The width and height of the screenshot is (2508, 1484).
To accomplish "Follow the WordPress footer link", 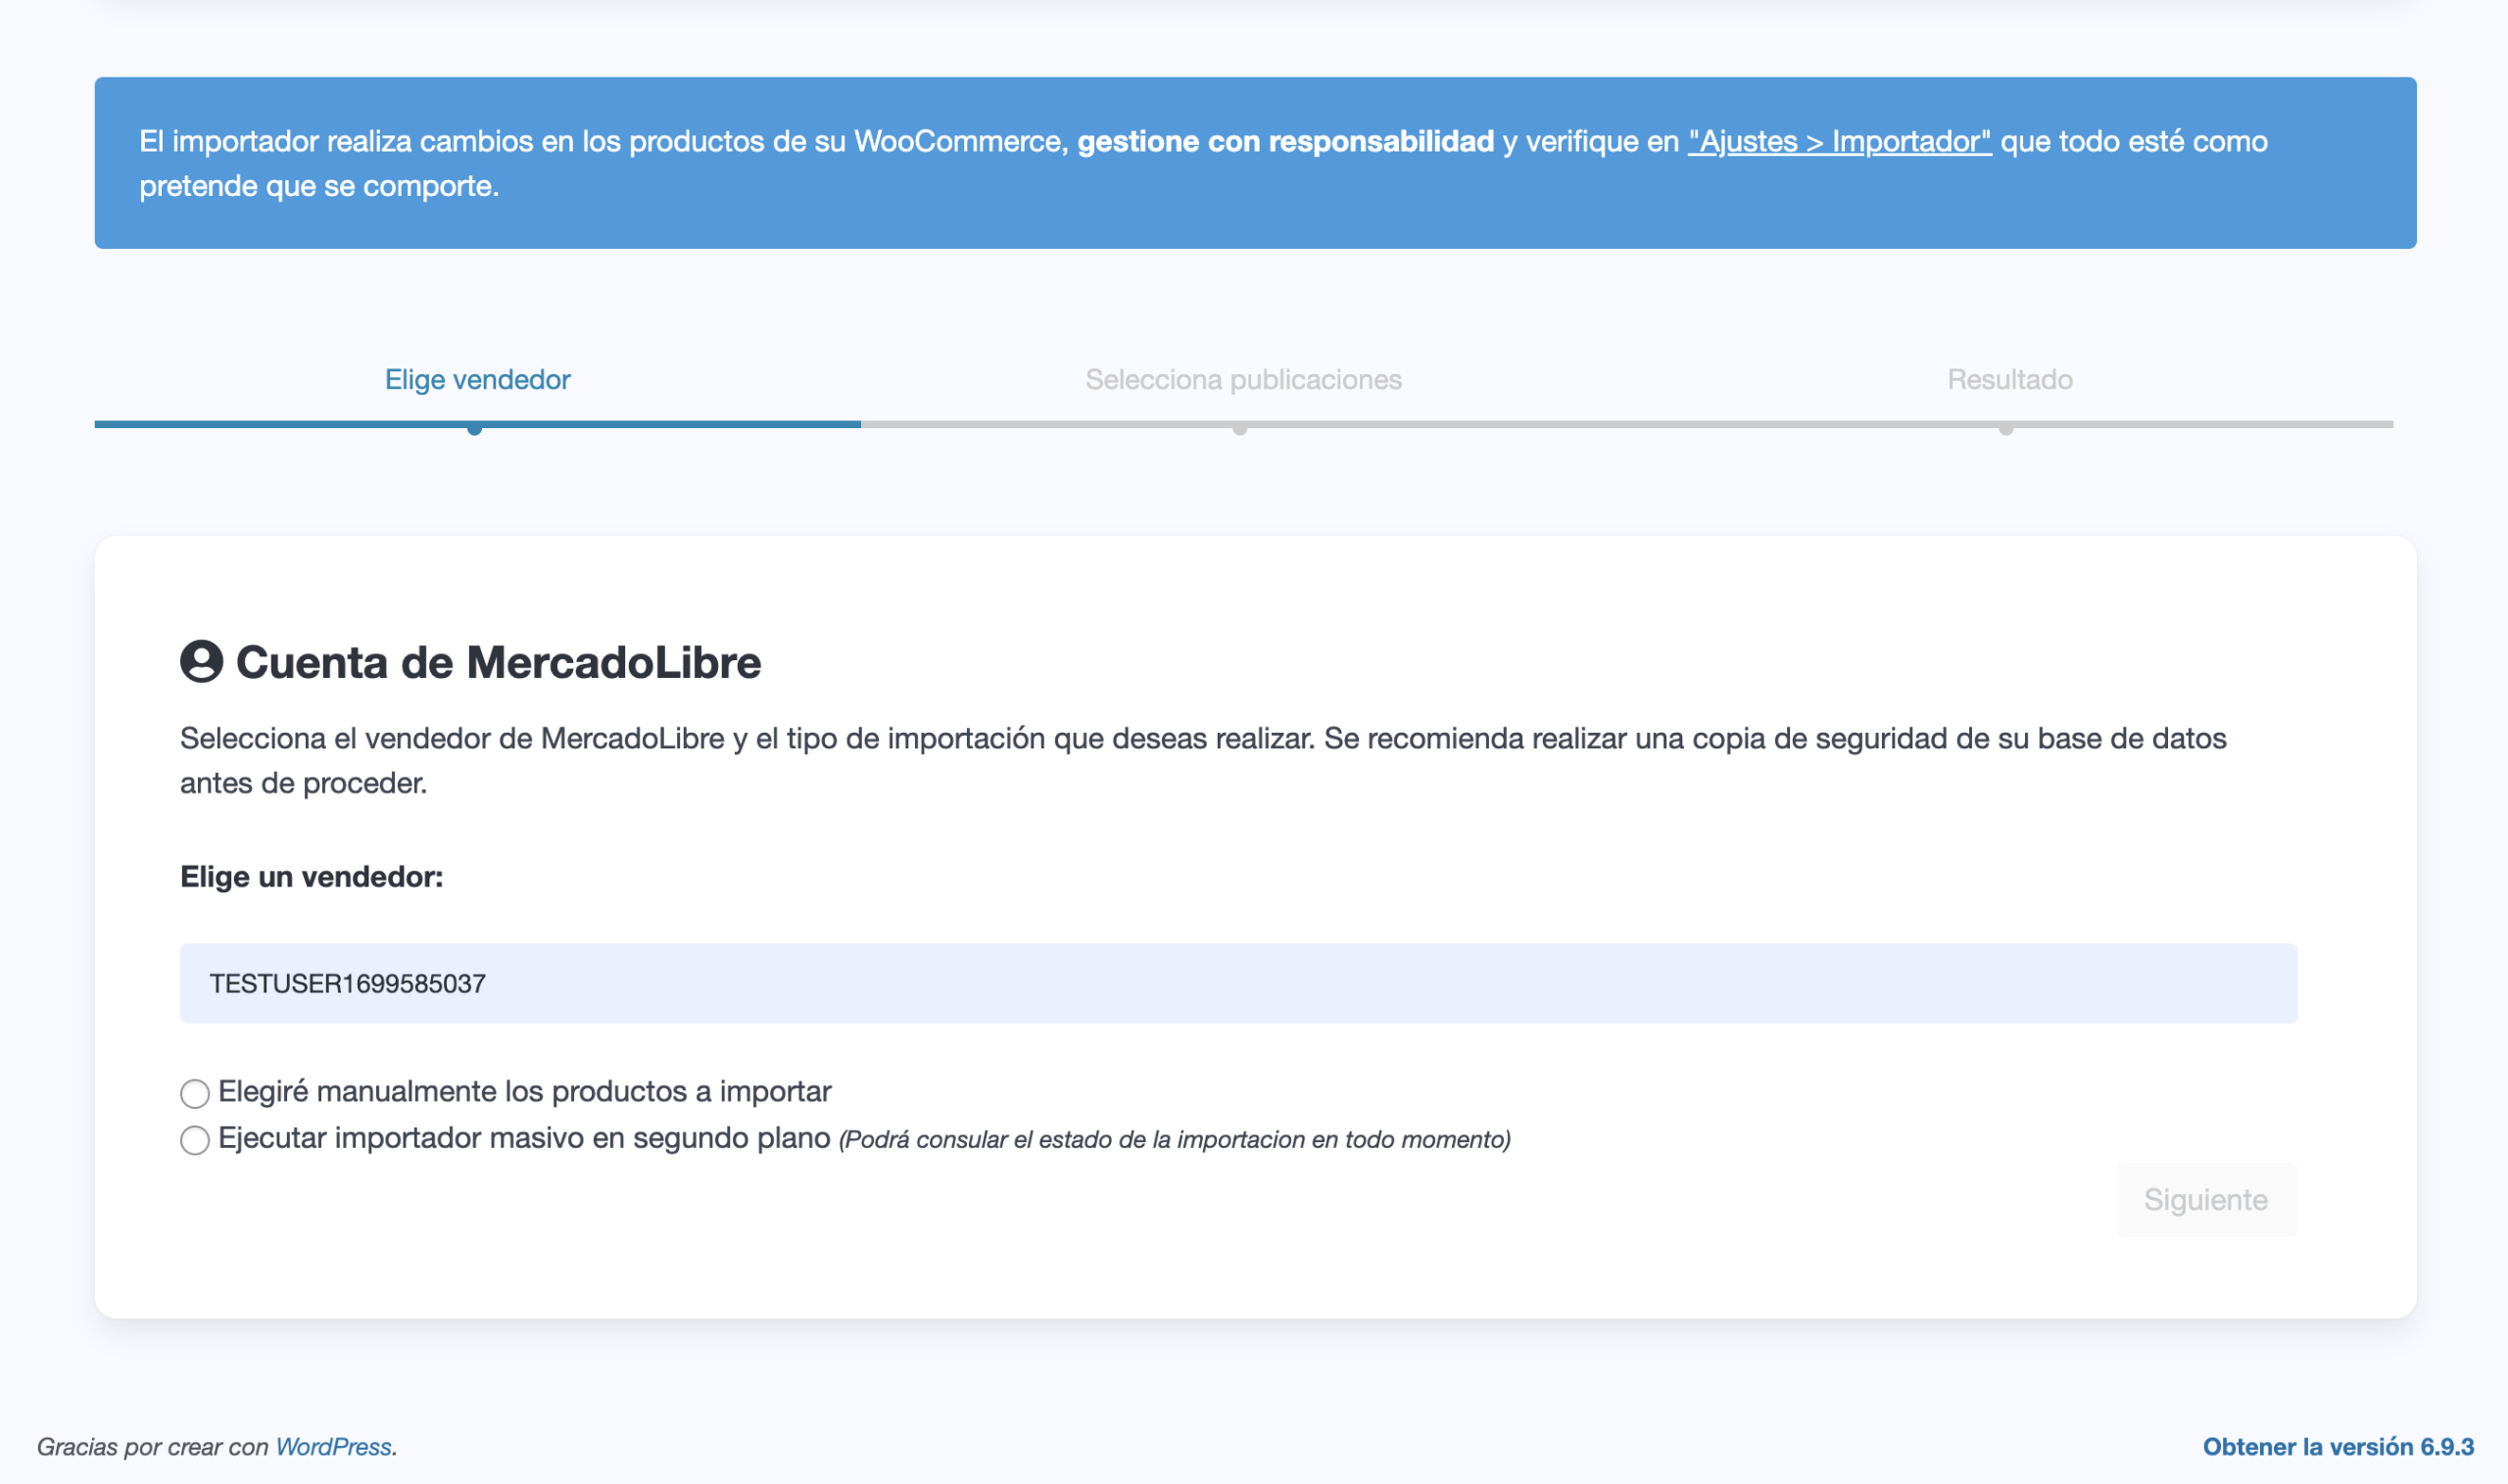I will 333,1447.
